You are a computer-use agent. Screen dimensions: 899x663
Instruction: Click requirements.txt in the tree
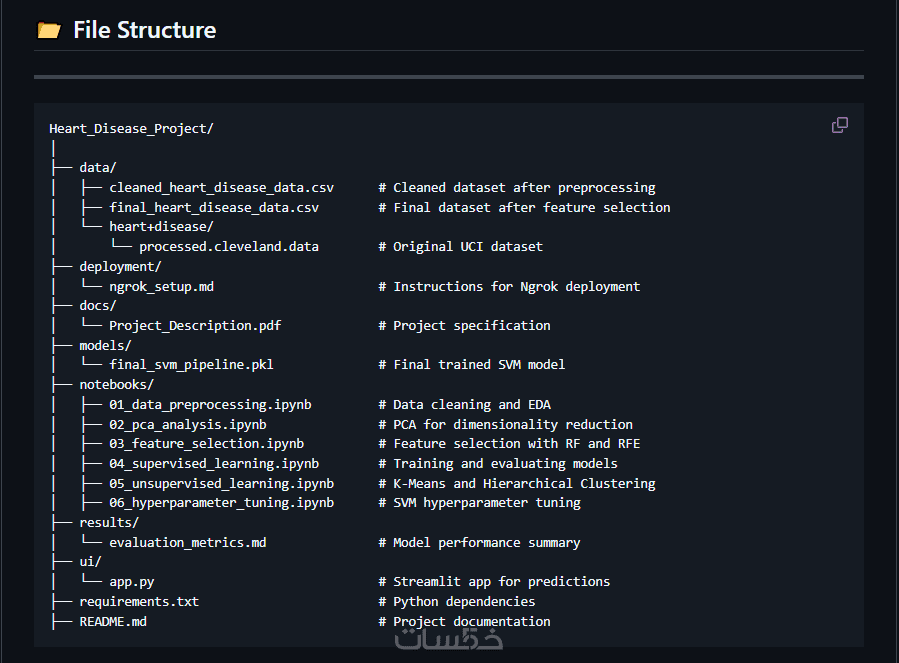click(139, 601)
